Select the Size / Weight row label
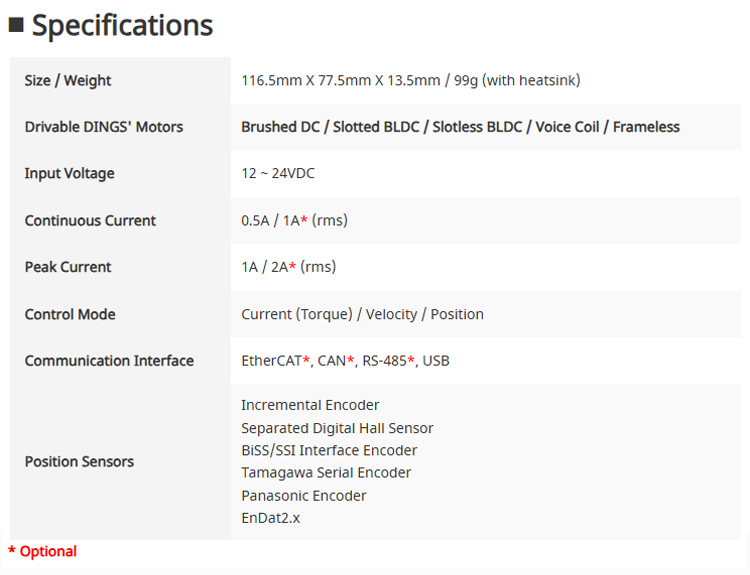750x575 pixels. 68,80
